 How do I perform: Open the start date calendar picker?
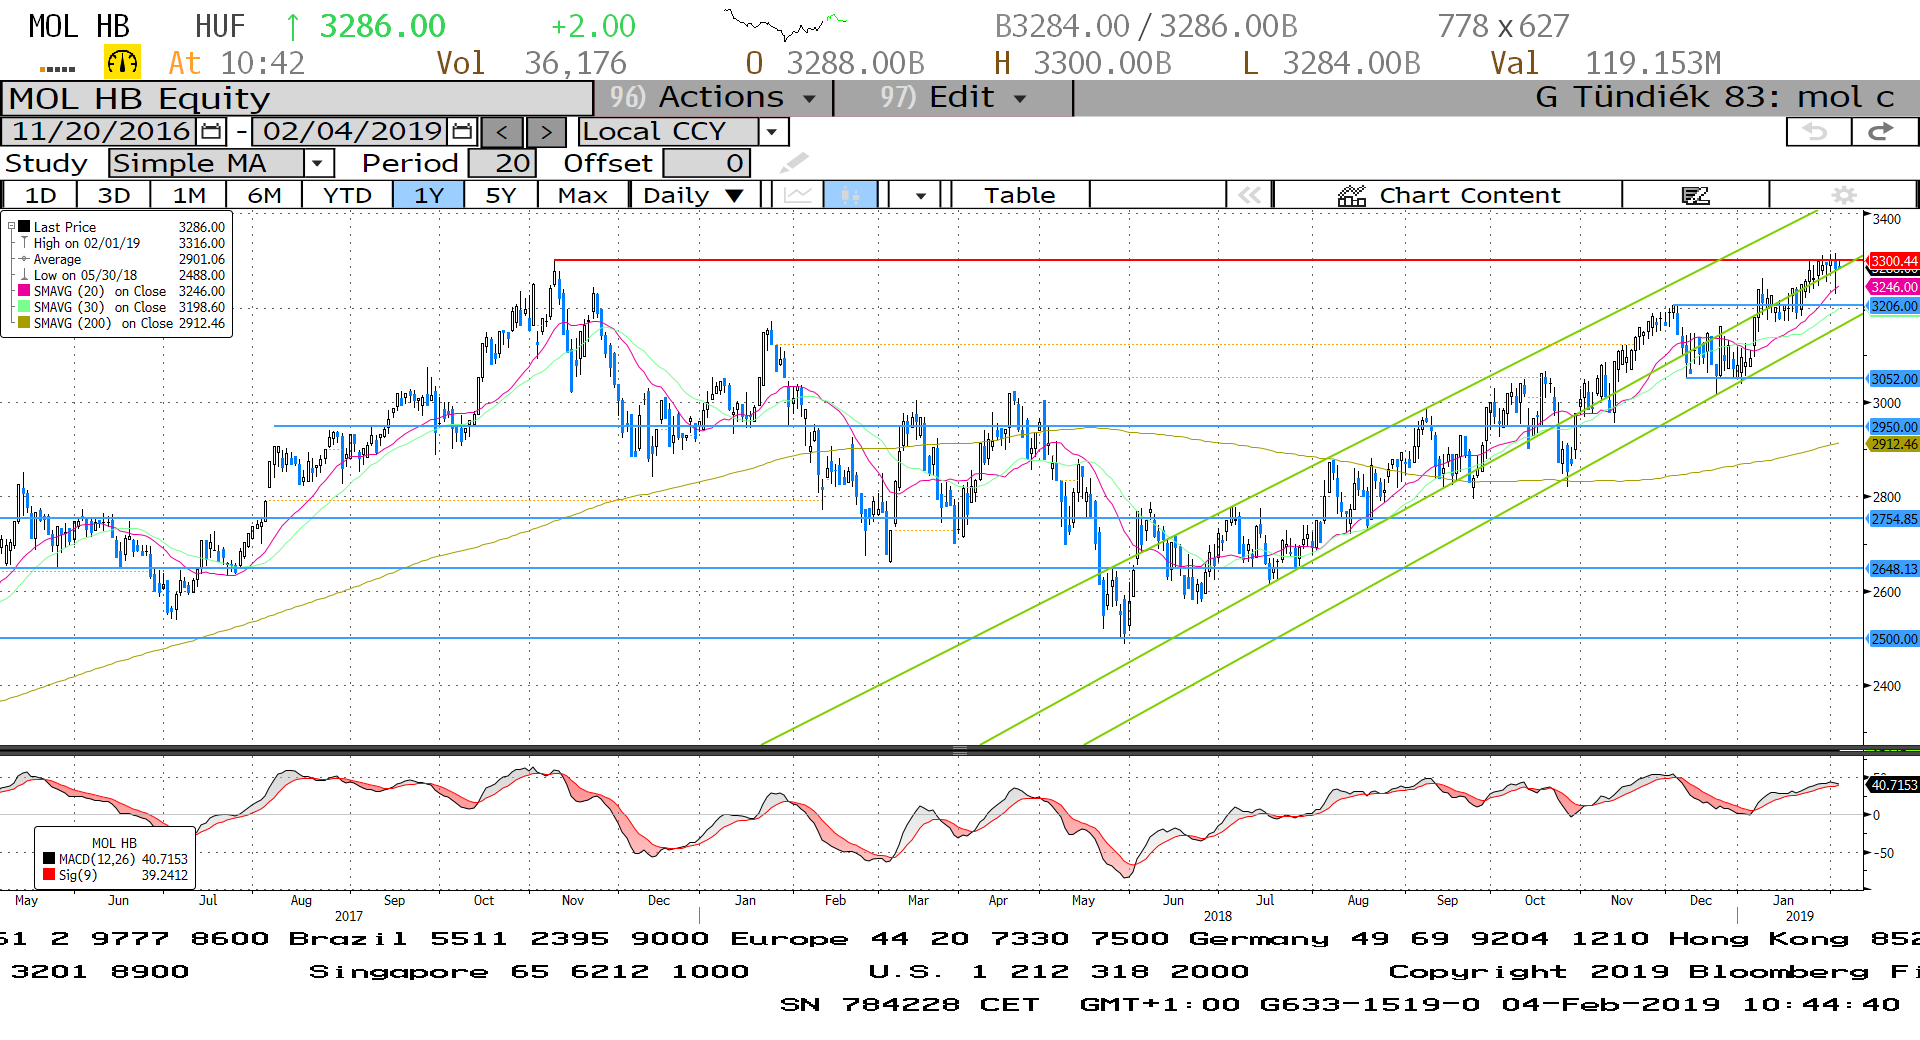pyautogui.click(x=211, y=131)
